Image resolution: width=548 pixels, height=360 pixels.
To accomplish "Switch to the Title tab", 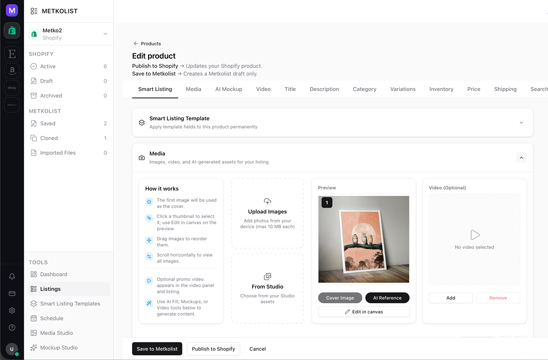I will click(x=290, y=89).
